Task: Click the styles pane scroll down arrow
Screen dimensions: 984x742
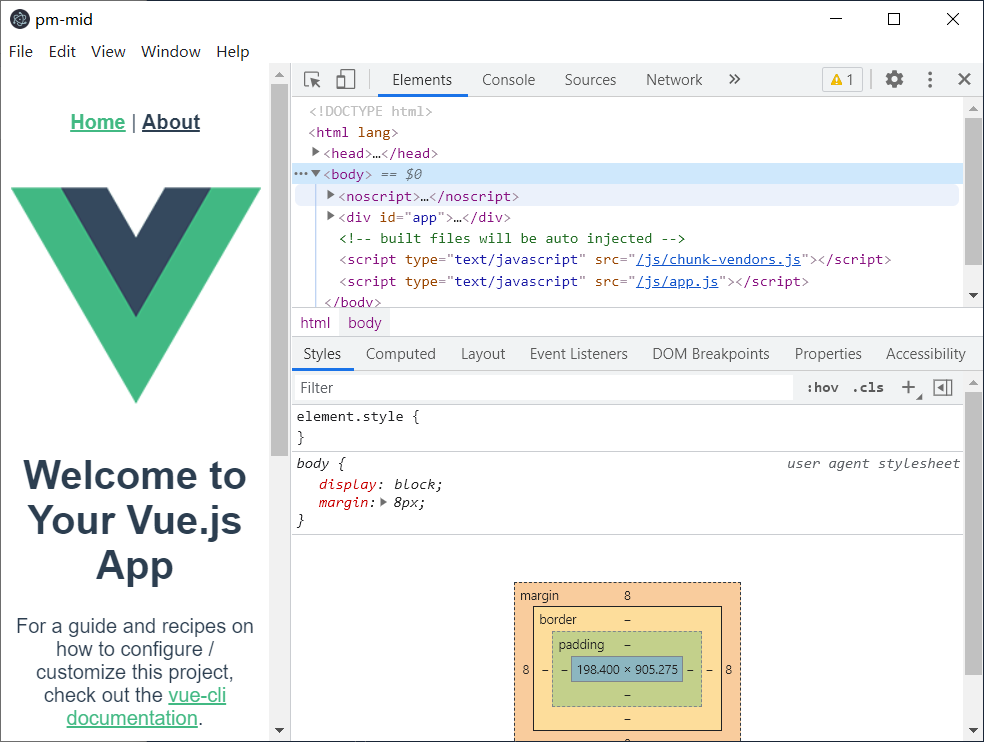Action: pos(973,730)
